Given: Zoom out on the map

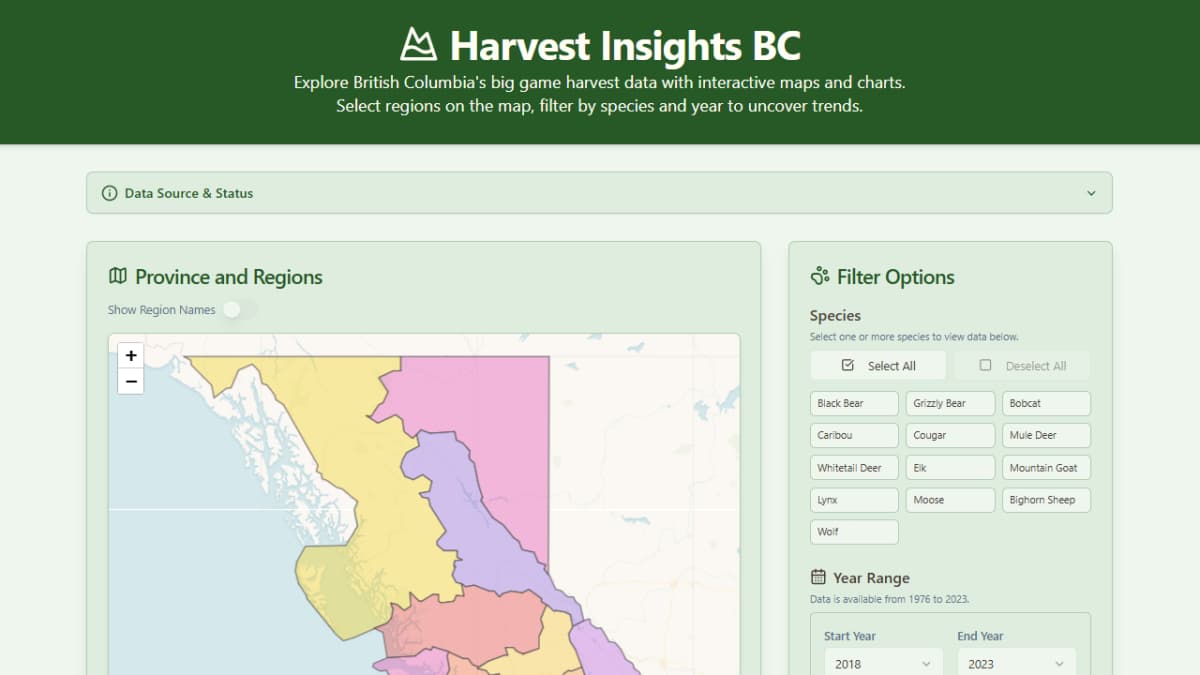Looking at the screenshot, I should 131,381.
